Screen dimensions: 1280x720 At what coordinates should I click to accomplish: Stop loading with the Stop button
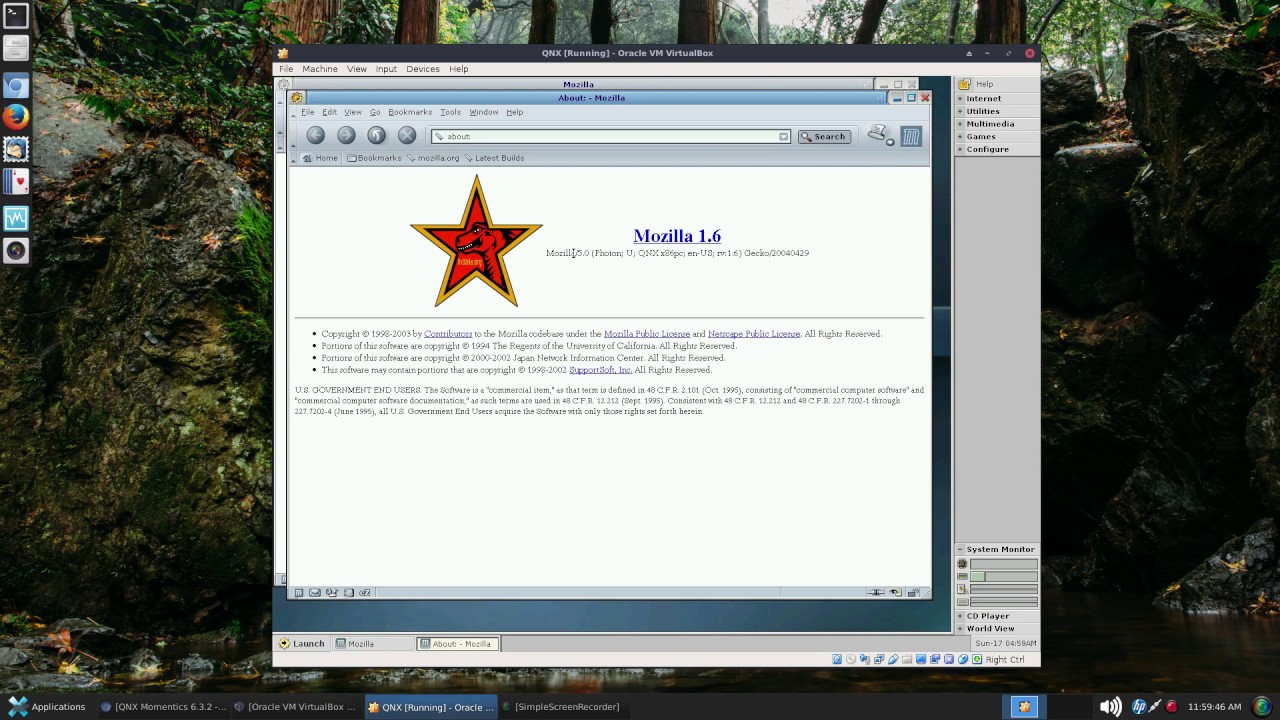[407, 135]
